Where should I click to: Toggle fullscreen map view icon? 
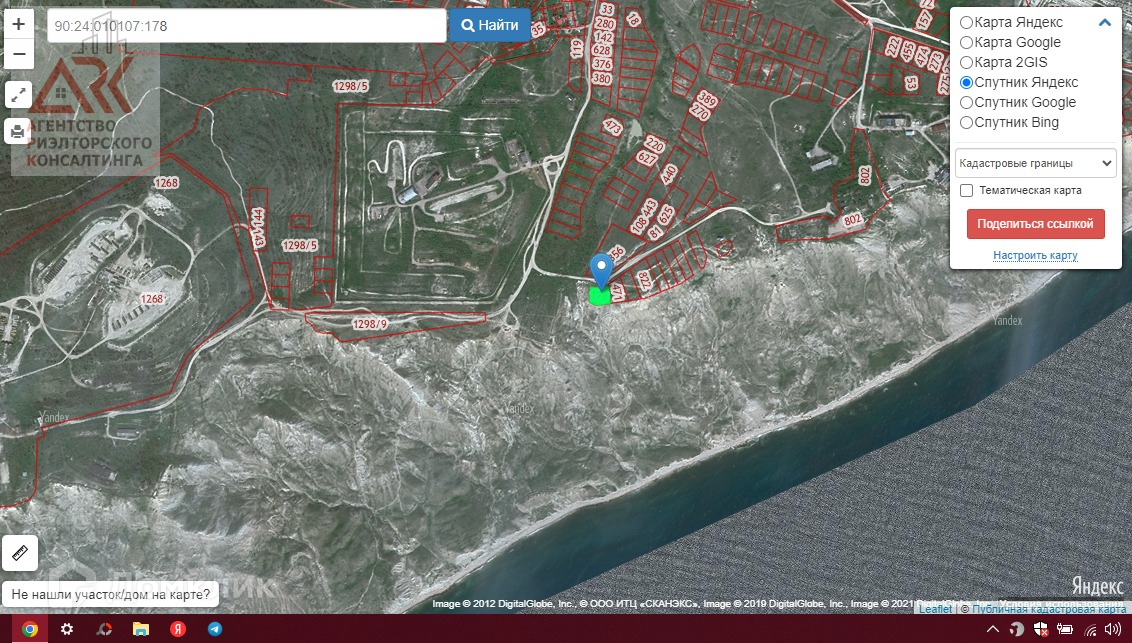click(19, 94)
